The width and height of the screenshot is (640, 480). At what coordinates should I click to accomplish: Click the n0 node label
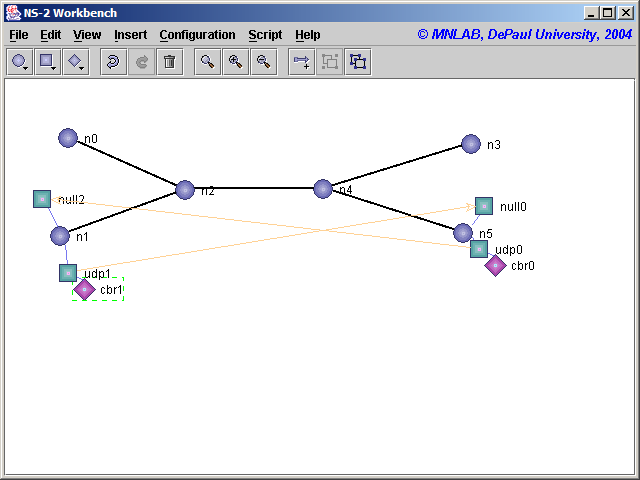pyautogui.click(x=91, y=139)
